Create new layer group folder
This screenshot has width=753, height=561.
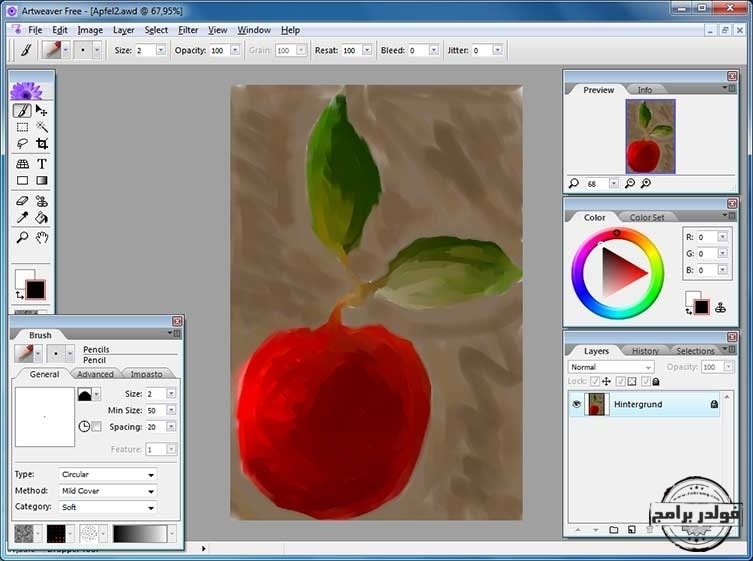pyautogui.click(x=614, y=530)
